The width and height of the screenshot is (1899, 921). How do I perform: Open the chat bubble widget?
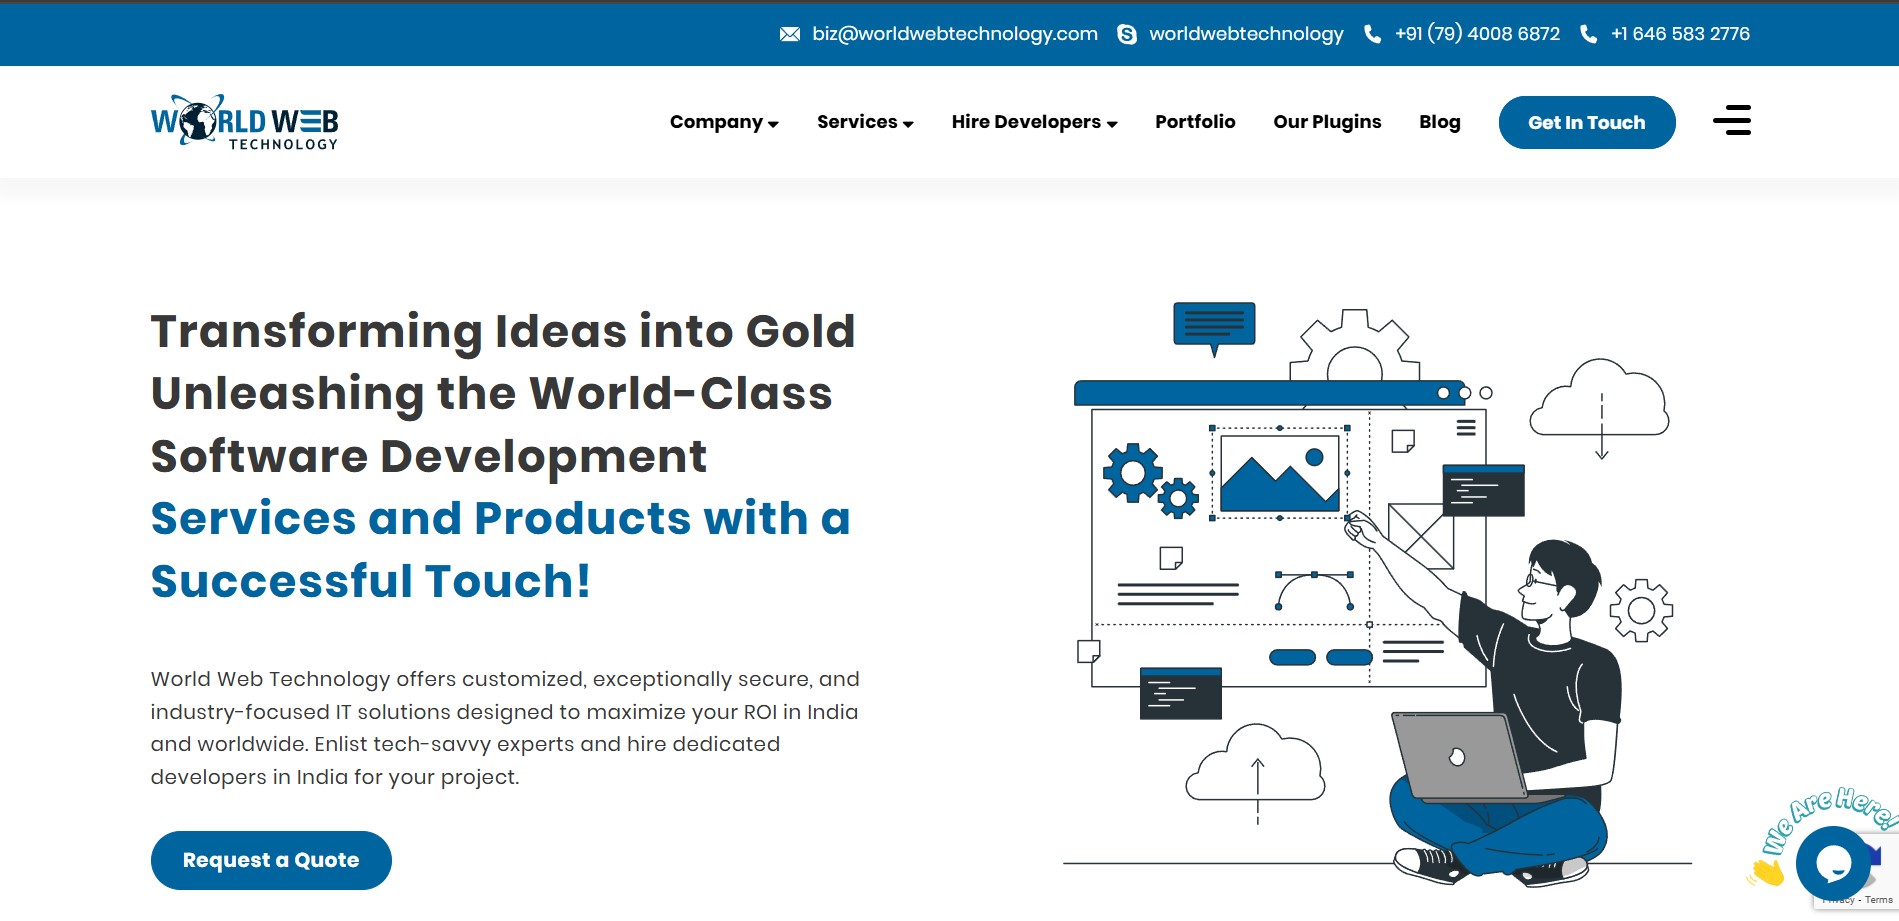pyautogui.click(x=1832, y=863)
